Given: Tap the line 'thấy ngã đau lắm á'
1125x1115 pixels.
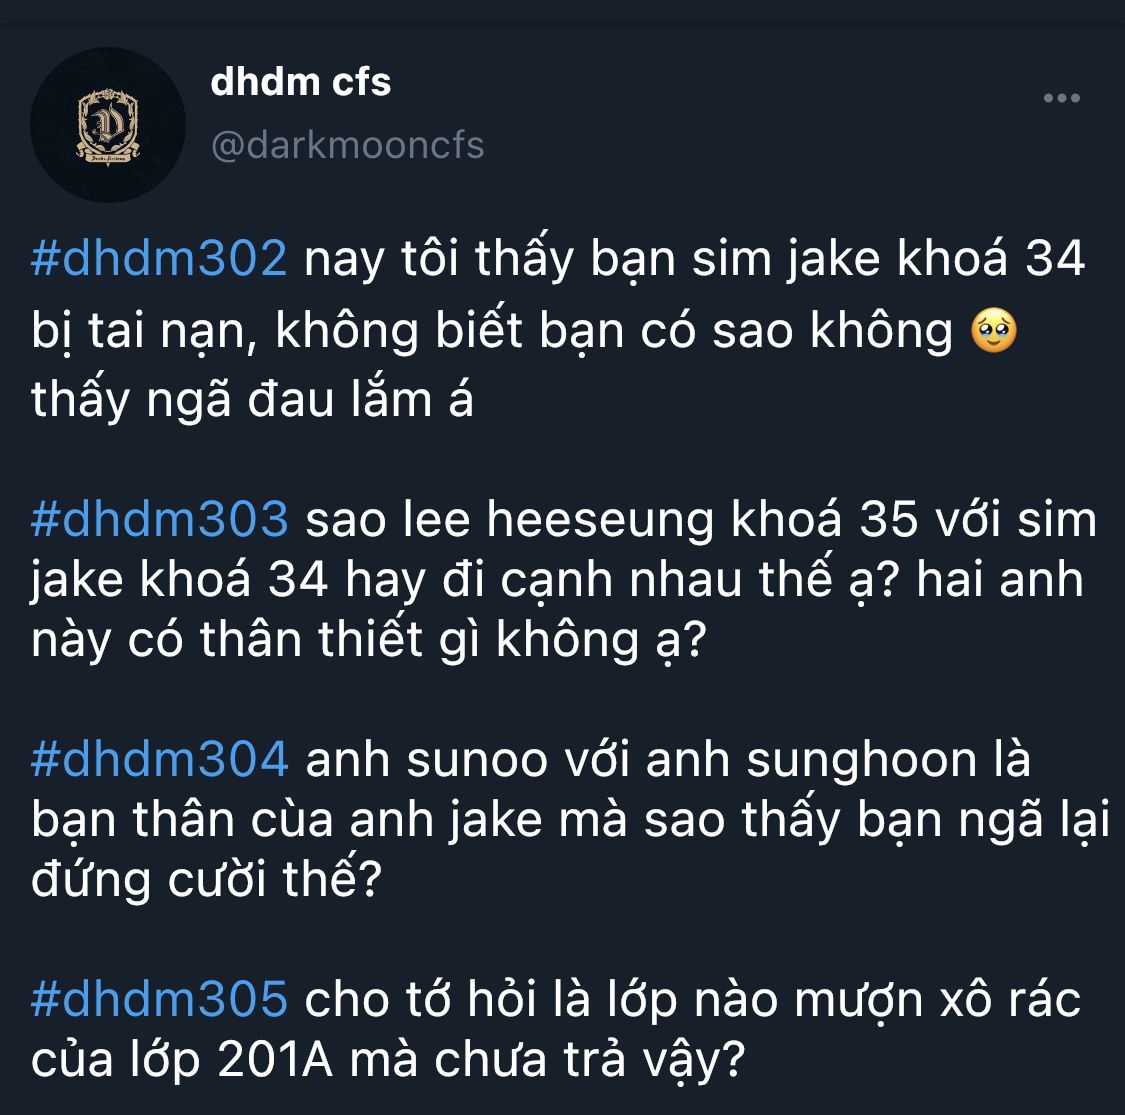Looking at the screenshot, I should point(253,399).
